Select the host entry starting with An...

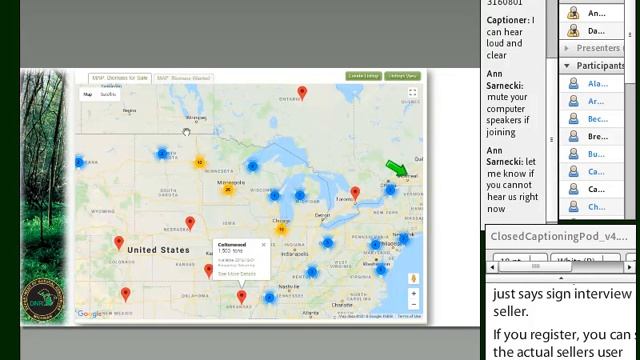[x=591, y=13]
